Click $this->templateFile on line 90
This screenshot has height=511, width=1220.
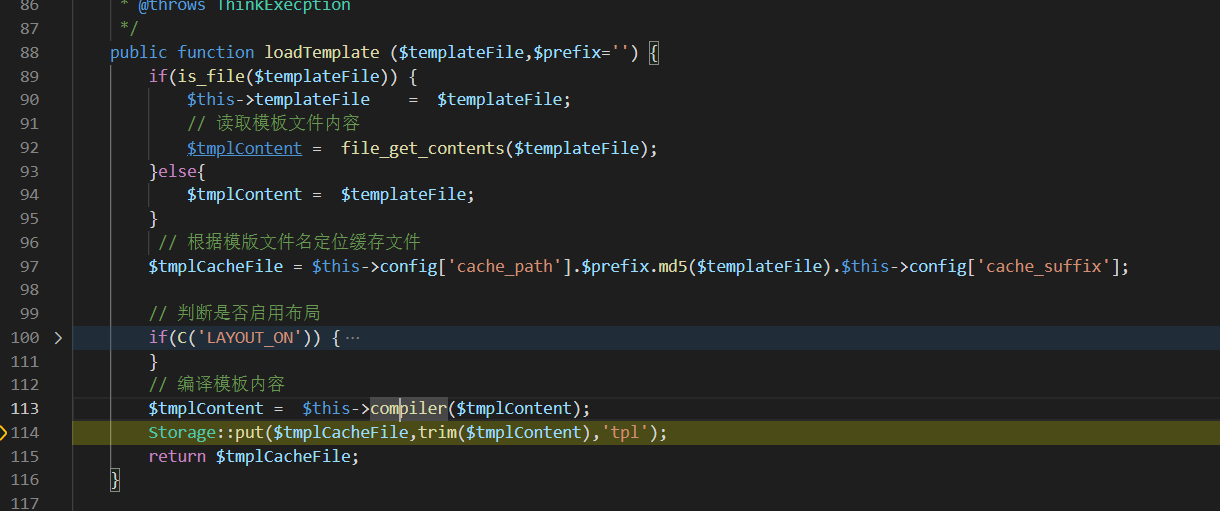pos(278,100)
